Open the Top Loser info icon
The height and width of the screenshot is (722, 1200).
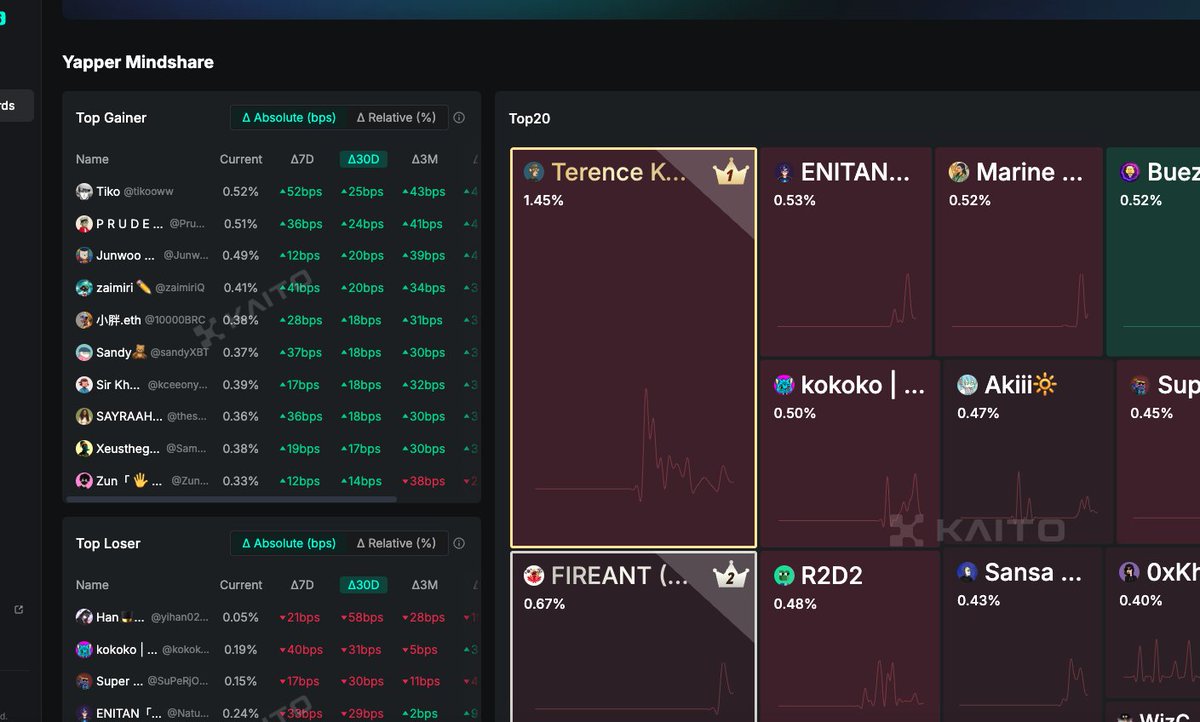459,543
